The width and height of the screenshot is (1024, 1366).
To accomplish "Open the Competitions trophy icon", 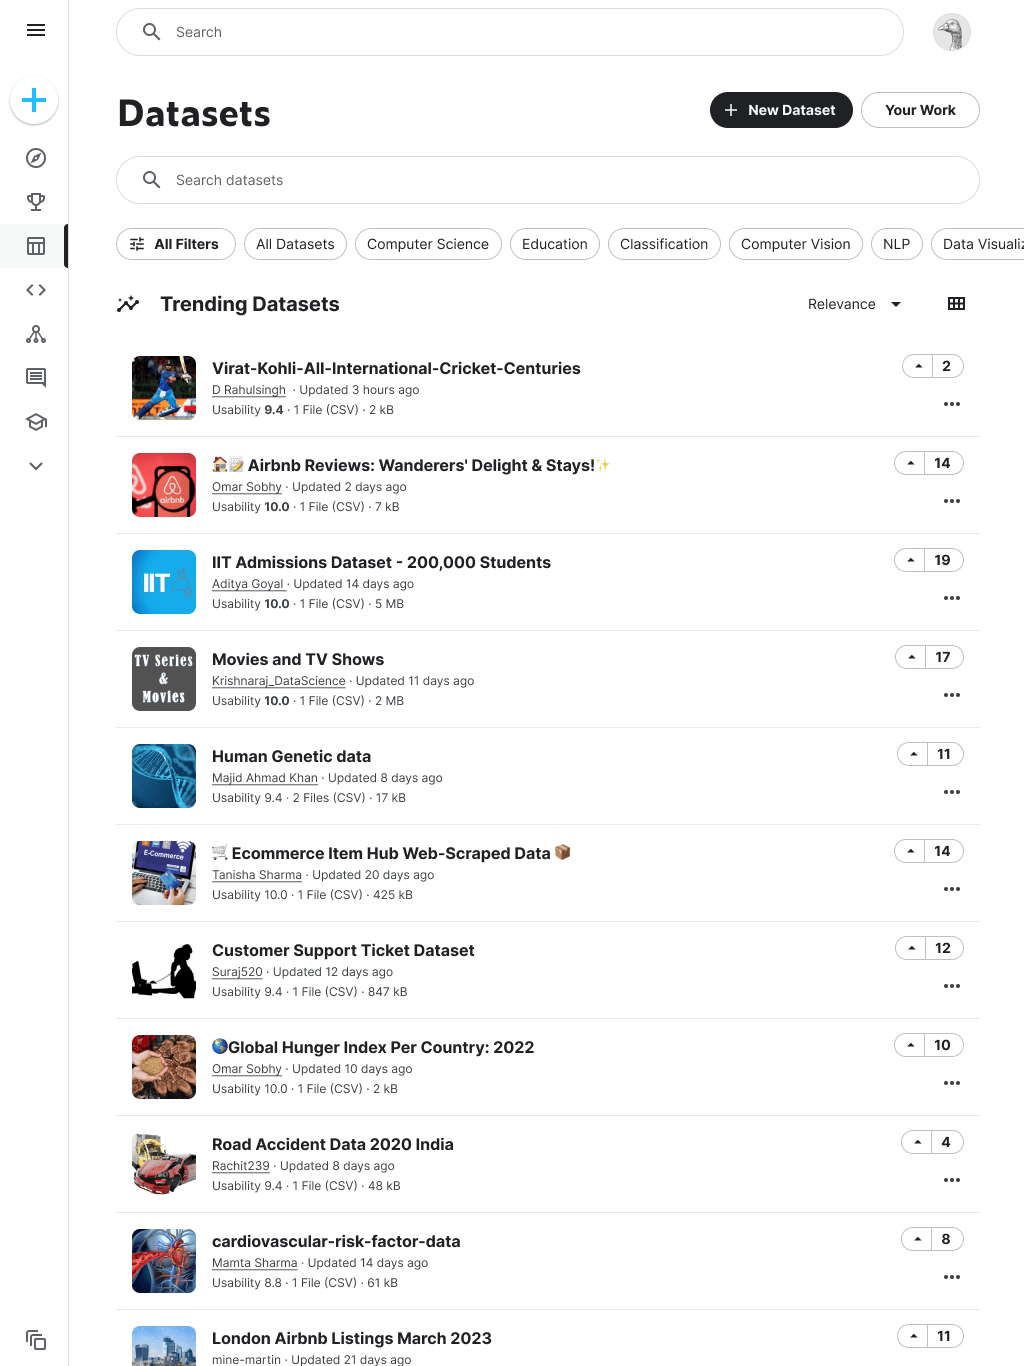I will pos(36,202).
